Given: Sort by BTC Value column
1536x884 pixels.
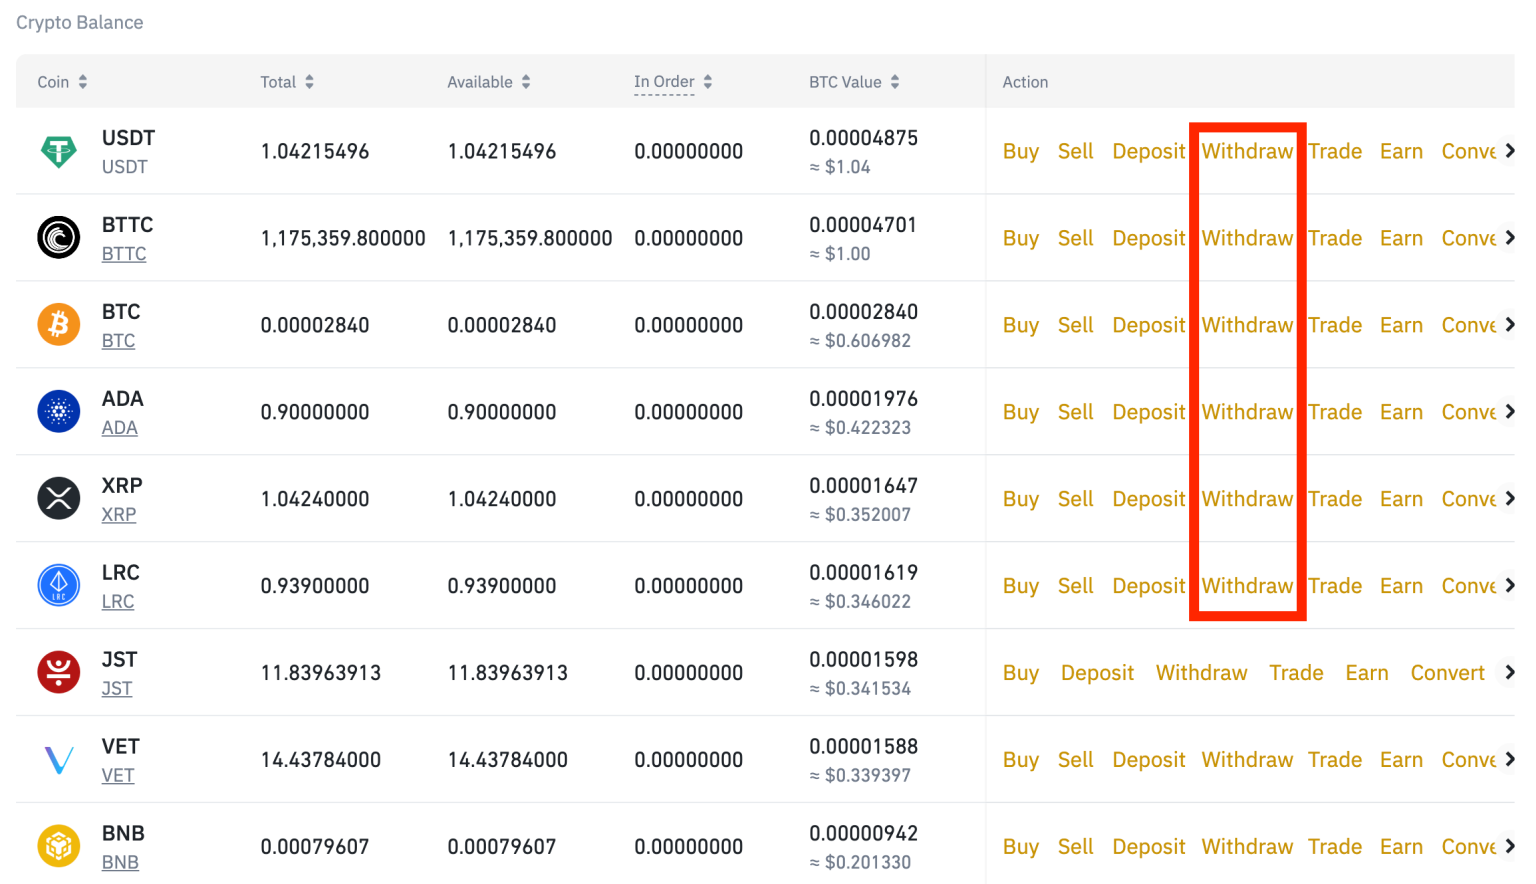Looking at the screenshot, I should coord(854,82).
